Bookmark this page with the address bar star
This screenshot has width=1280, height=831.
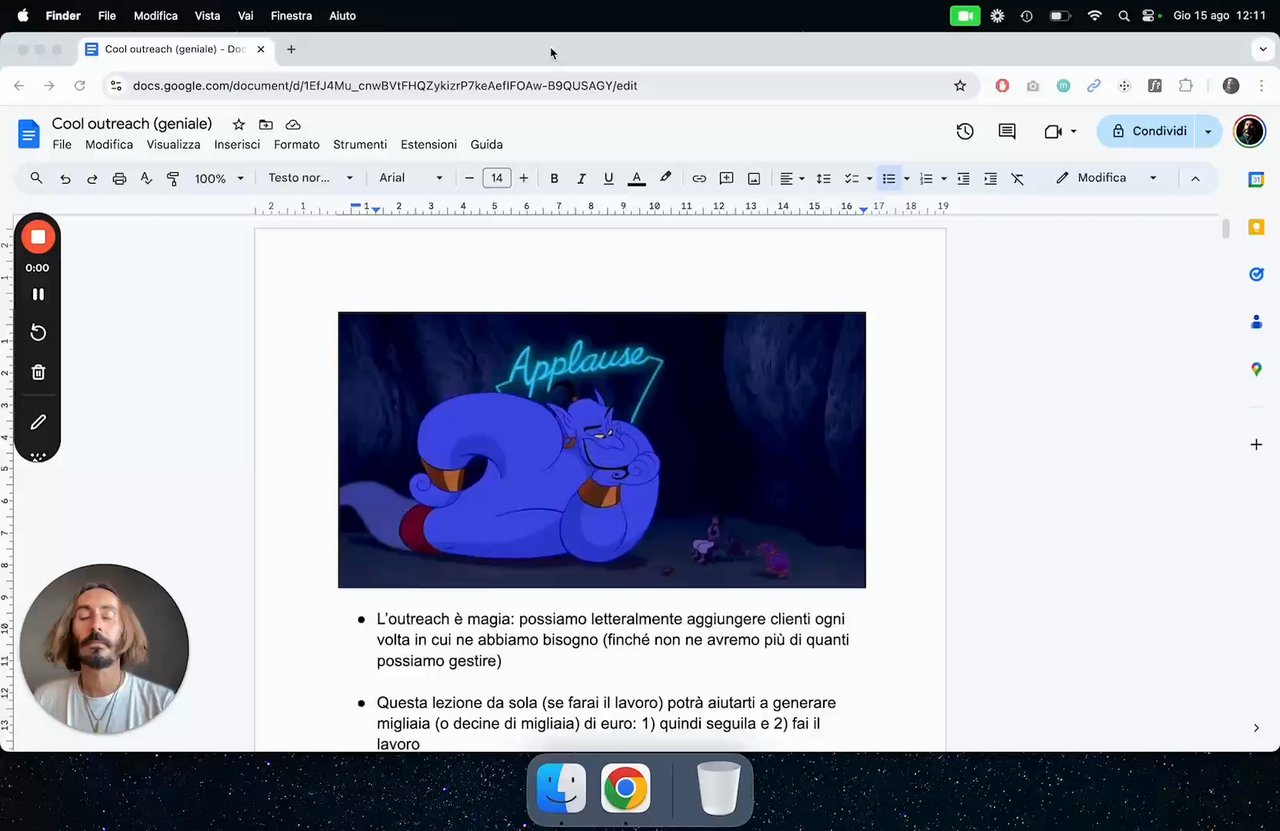point(960,86)
